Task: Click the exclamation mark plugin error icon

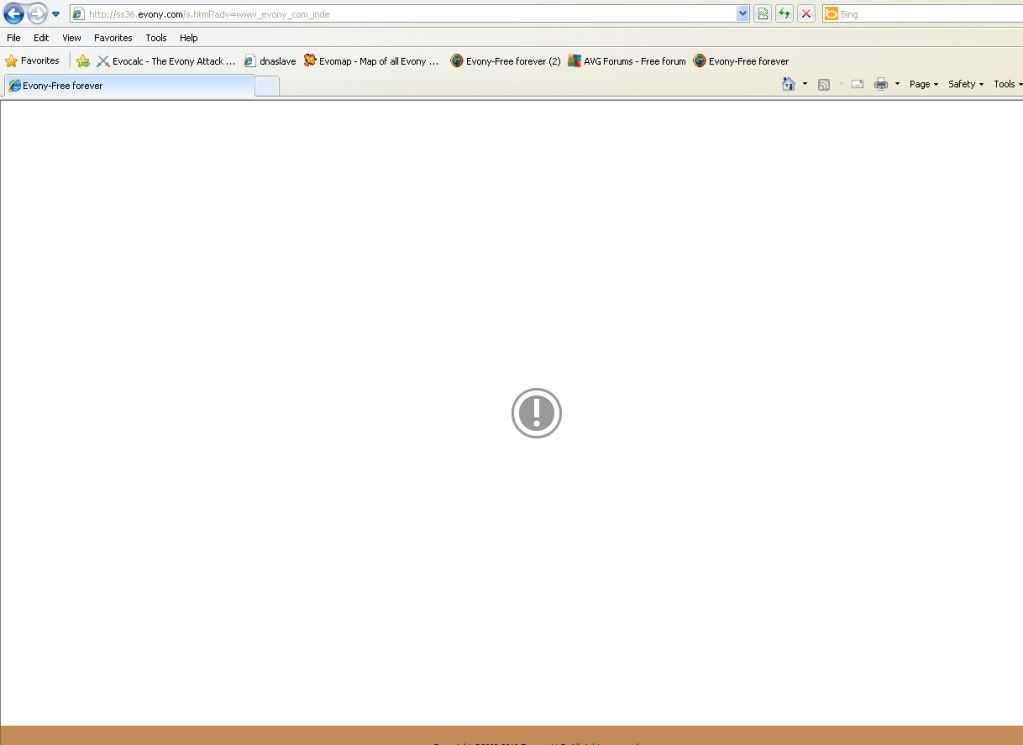Action: (x=537, y=413)
